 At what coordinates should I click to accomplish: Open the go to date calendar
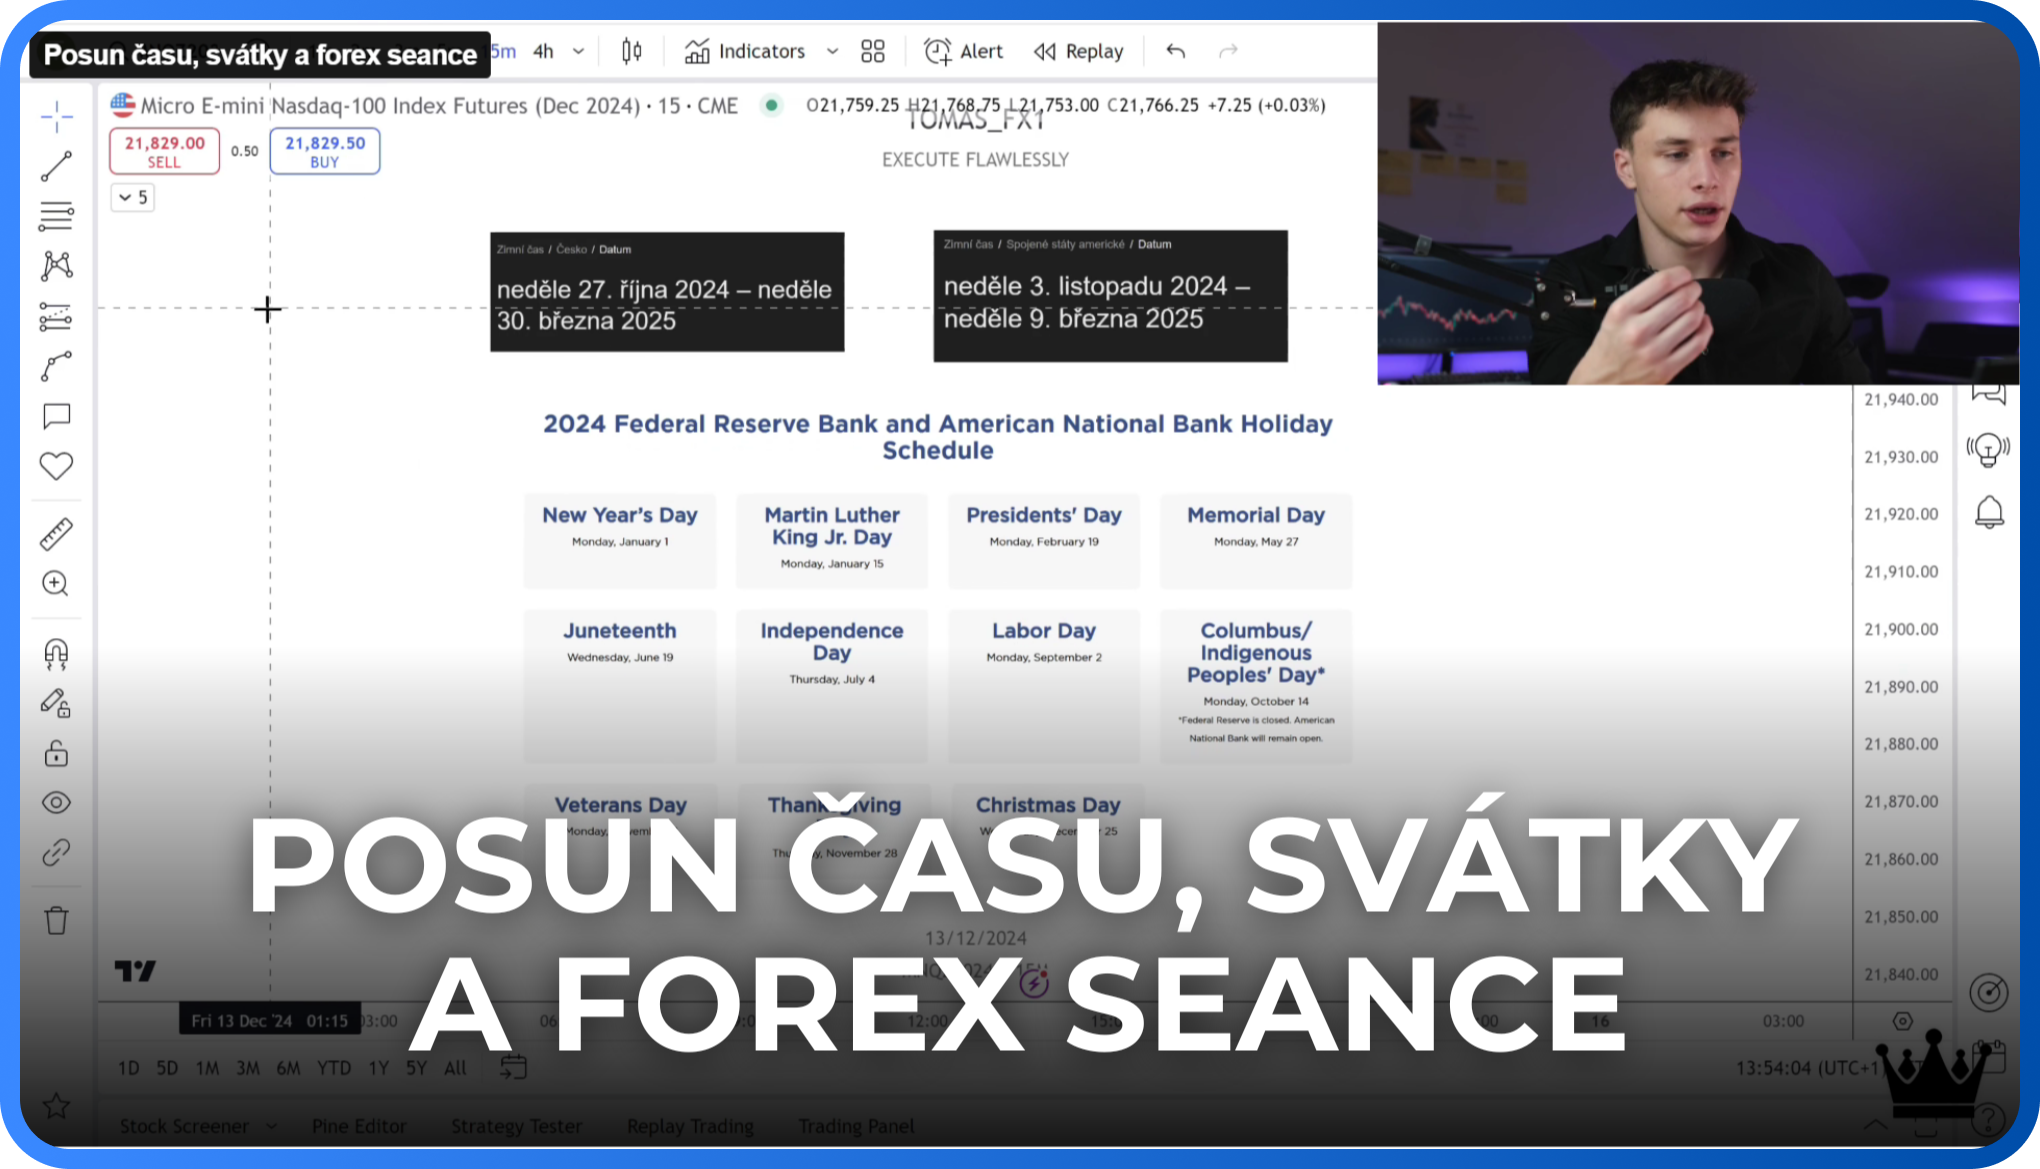(513, 1067)
